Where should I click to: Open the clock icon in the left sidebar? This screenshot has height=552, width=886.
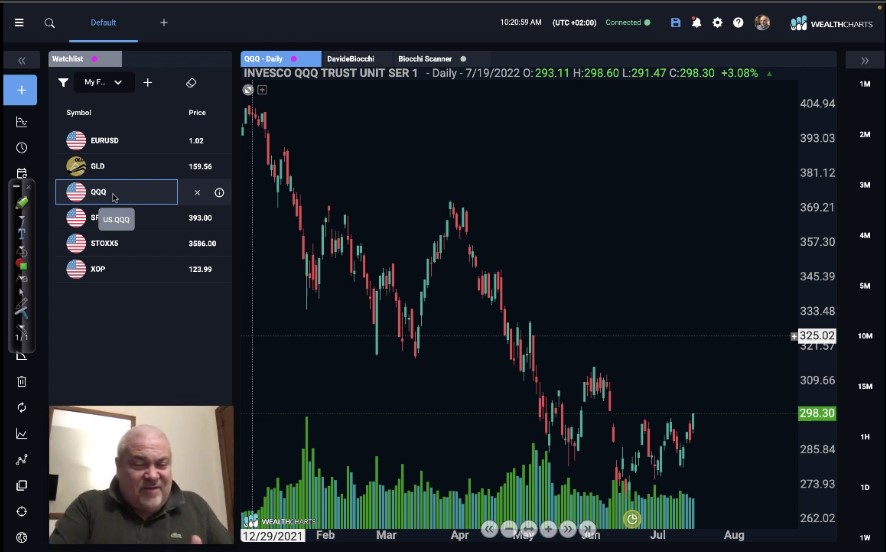[21, 147]
